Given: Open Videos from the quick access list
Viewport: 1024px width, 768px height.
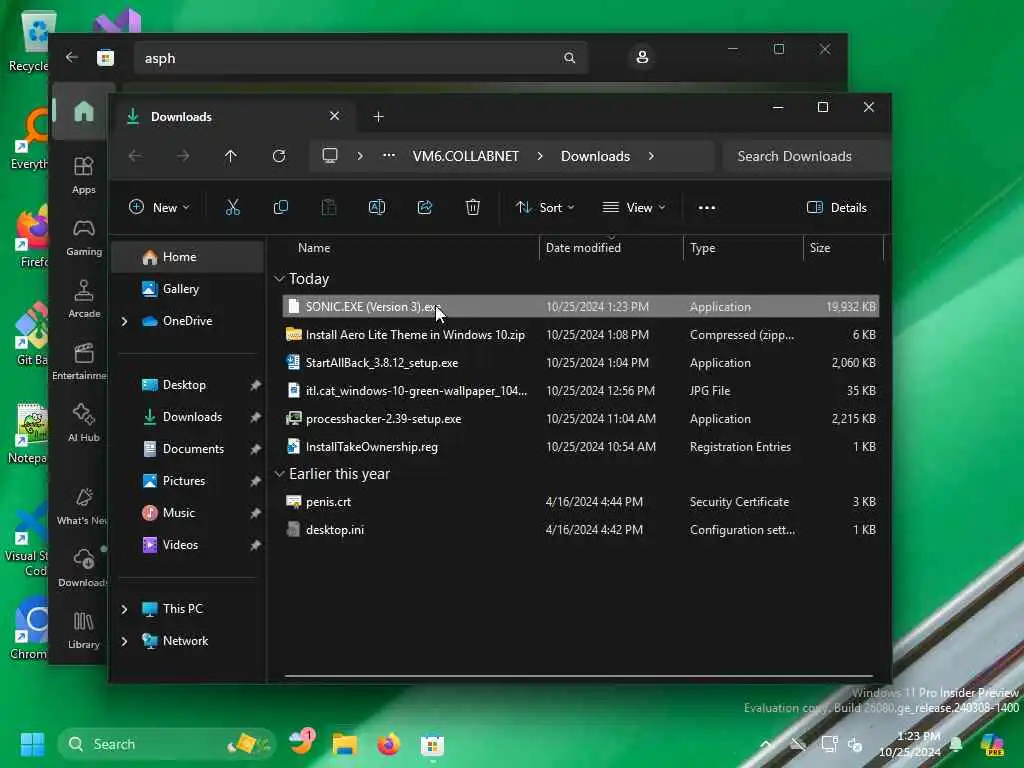Looking at the screenshot, I should pyautogui.click(x=187, y=545).
